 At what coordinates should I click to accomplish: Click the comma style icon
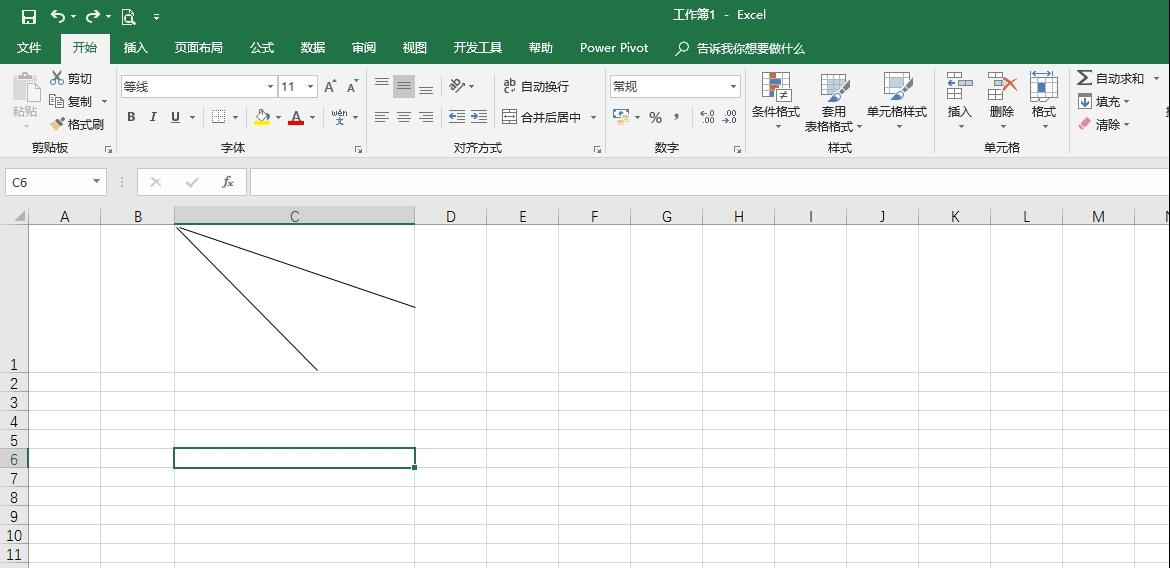tap(677, 117)
